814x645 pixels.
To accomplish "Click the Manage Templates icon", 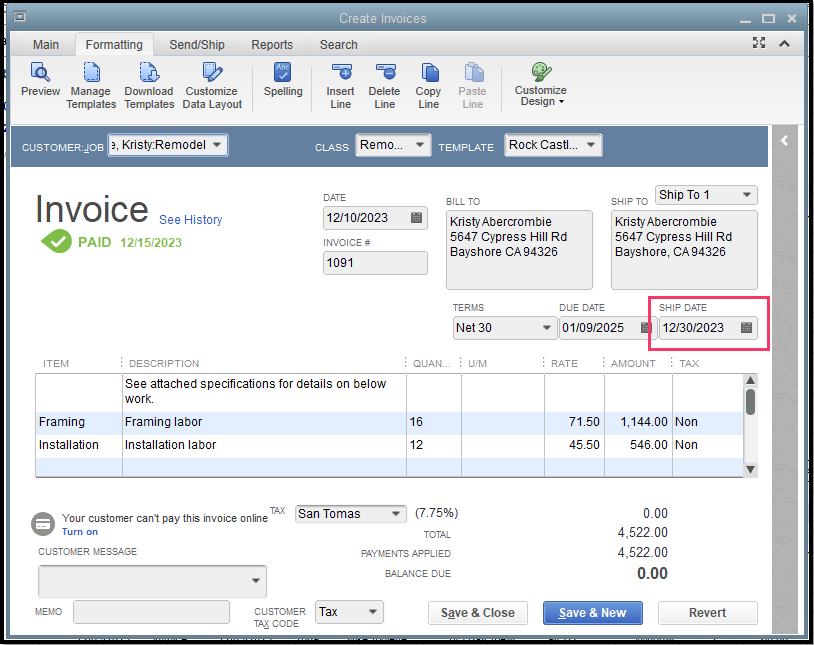I will pyautogui.click(x=91, y=86).
